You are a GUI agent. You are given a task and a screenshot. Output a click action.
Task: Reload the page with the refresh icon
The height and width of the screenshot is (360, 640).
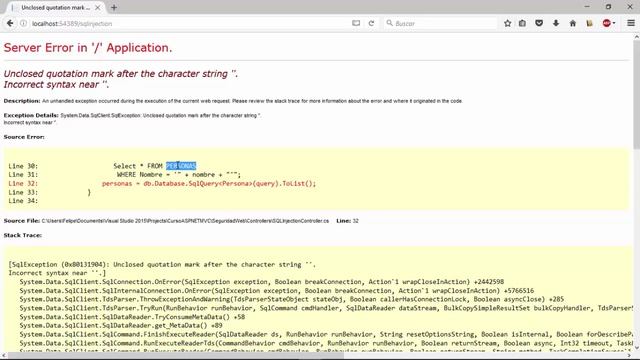pos(371,23)
